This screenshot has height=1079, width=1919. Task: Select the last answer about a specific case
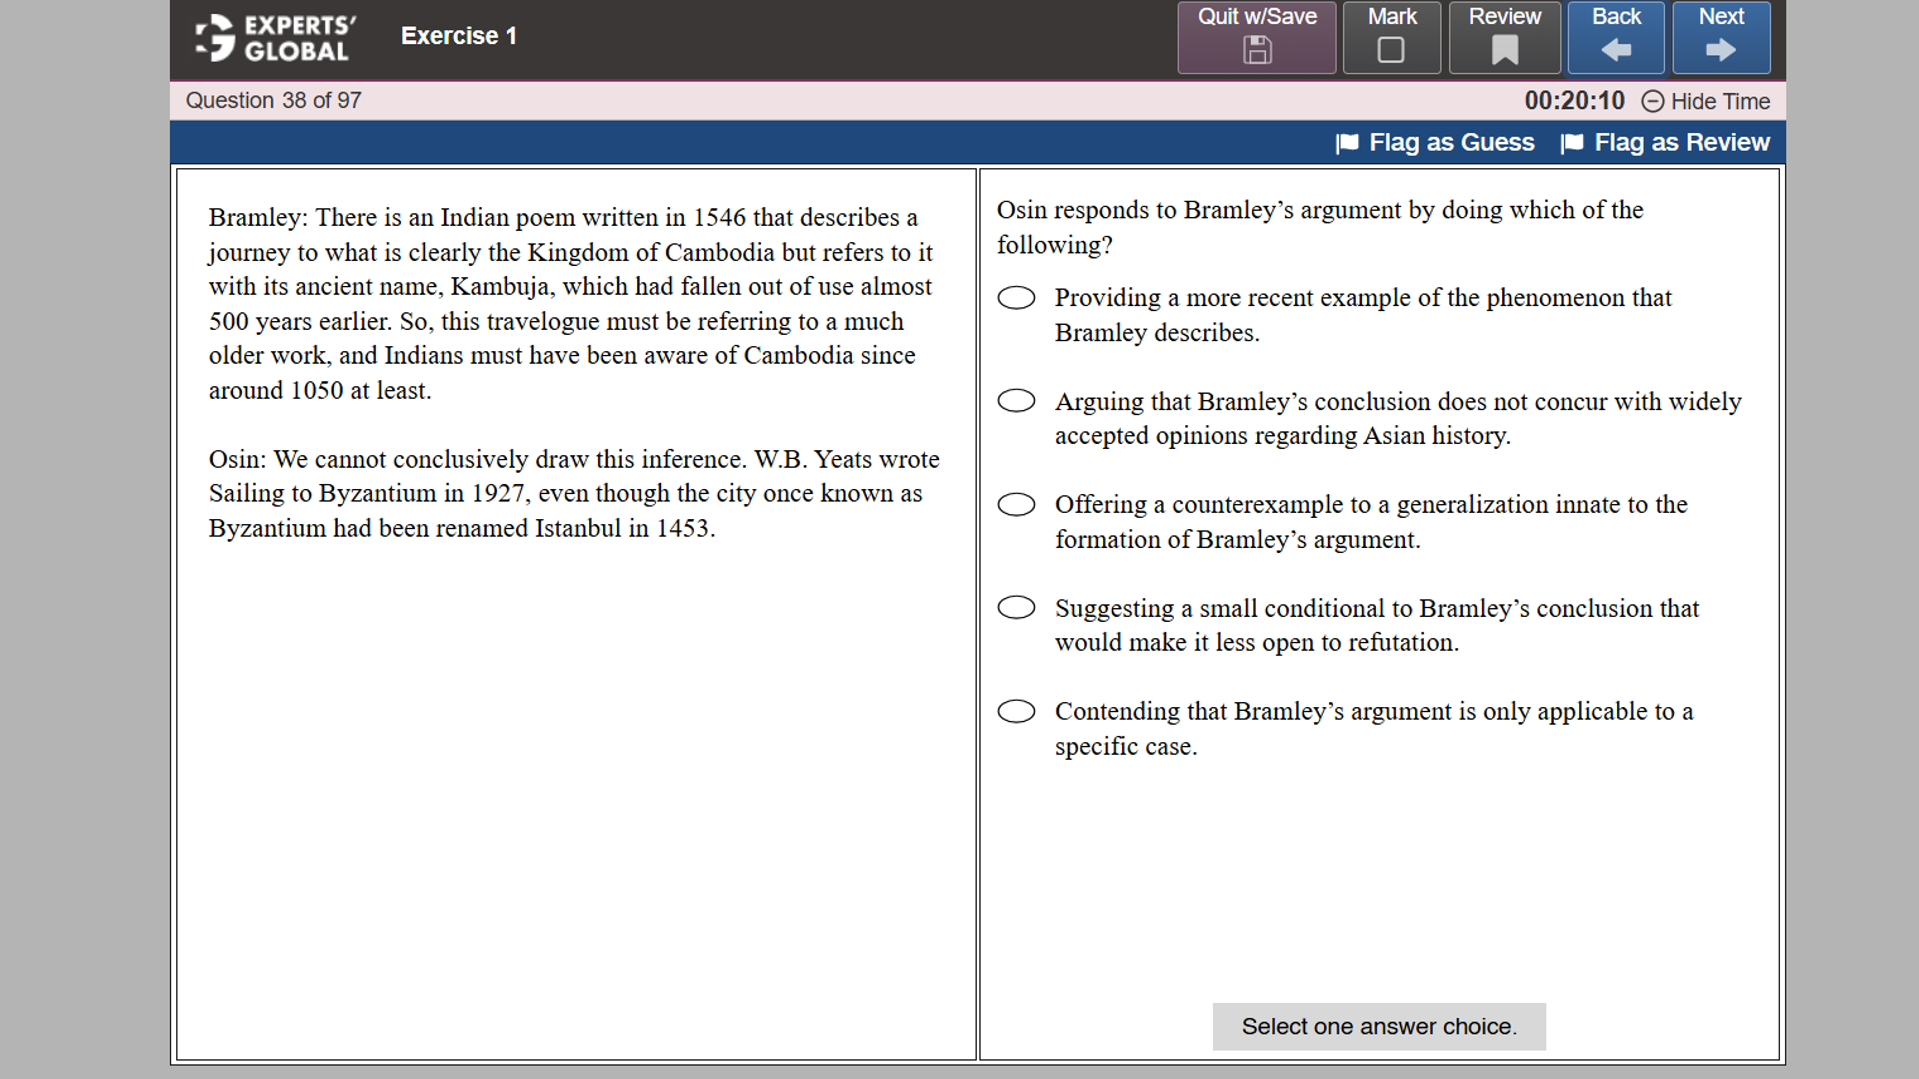point(1016,711)
